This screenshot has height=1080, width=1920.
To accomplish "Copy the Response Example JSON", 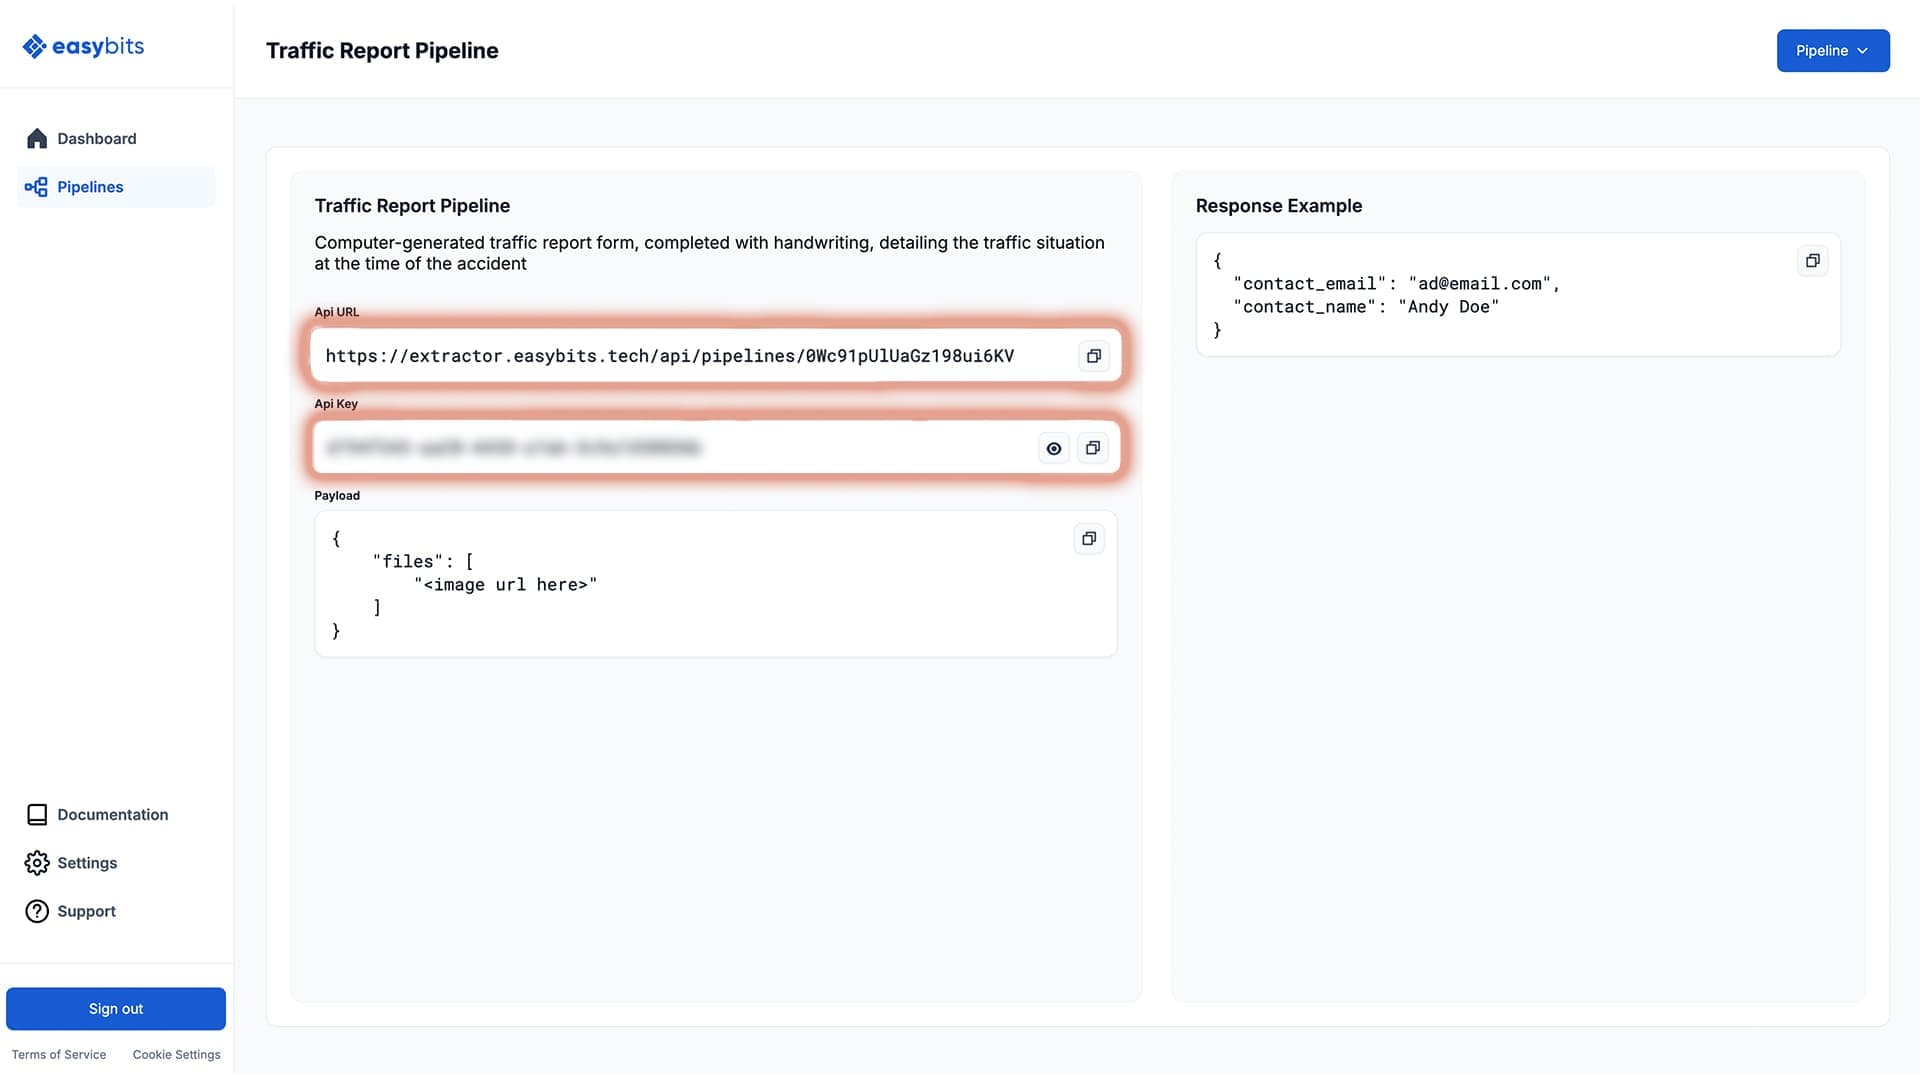I will 1812,261.
